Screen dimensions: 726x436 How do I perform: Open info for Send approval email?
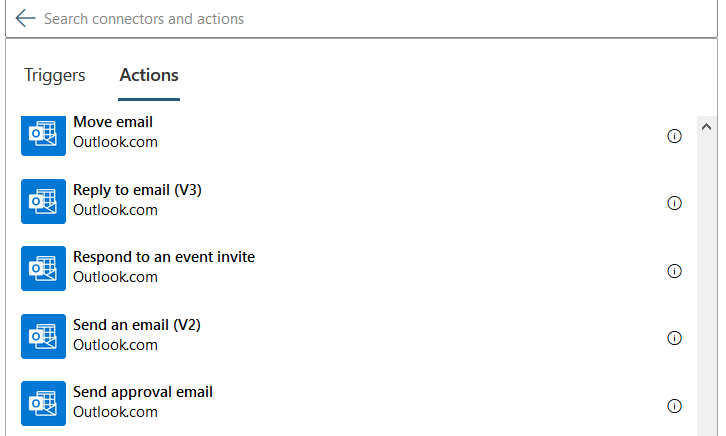pos(674,406)
